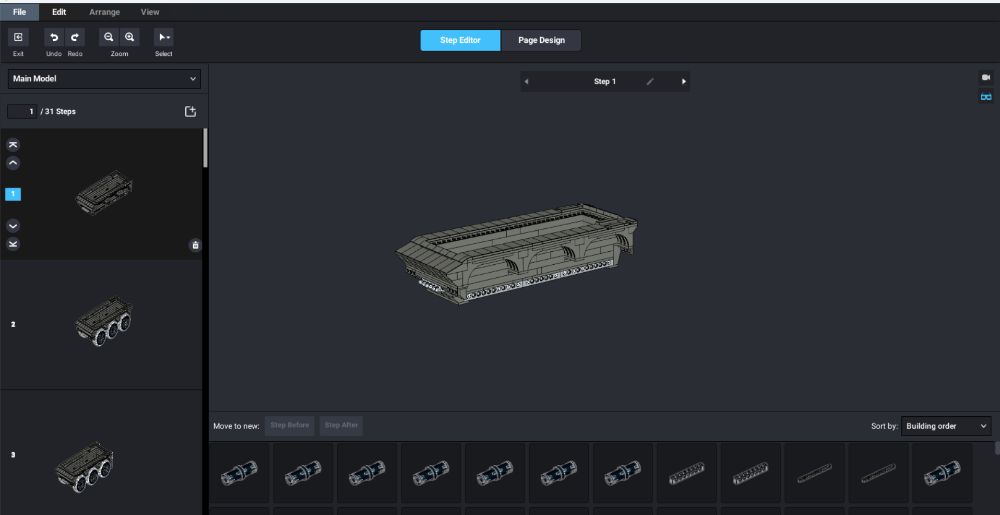Switch to the Page Design tab

pos(541,40)
